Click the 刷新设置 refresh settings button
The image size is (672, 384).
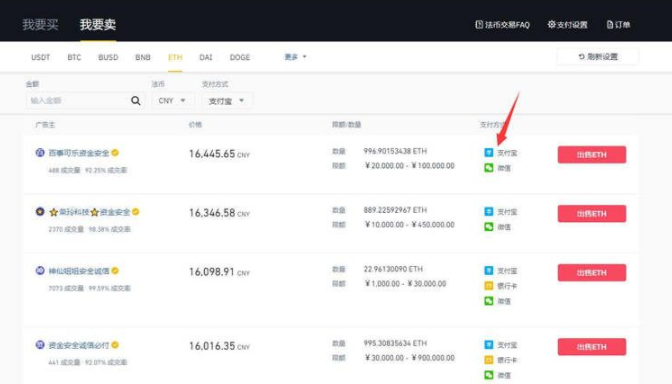(x=598, y=57)
